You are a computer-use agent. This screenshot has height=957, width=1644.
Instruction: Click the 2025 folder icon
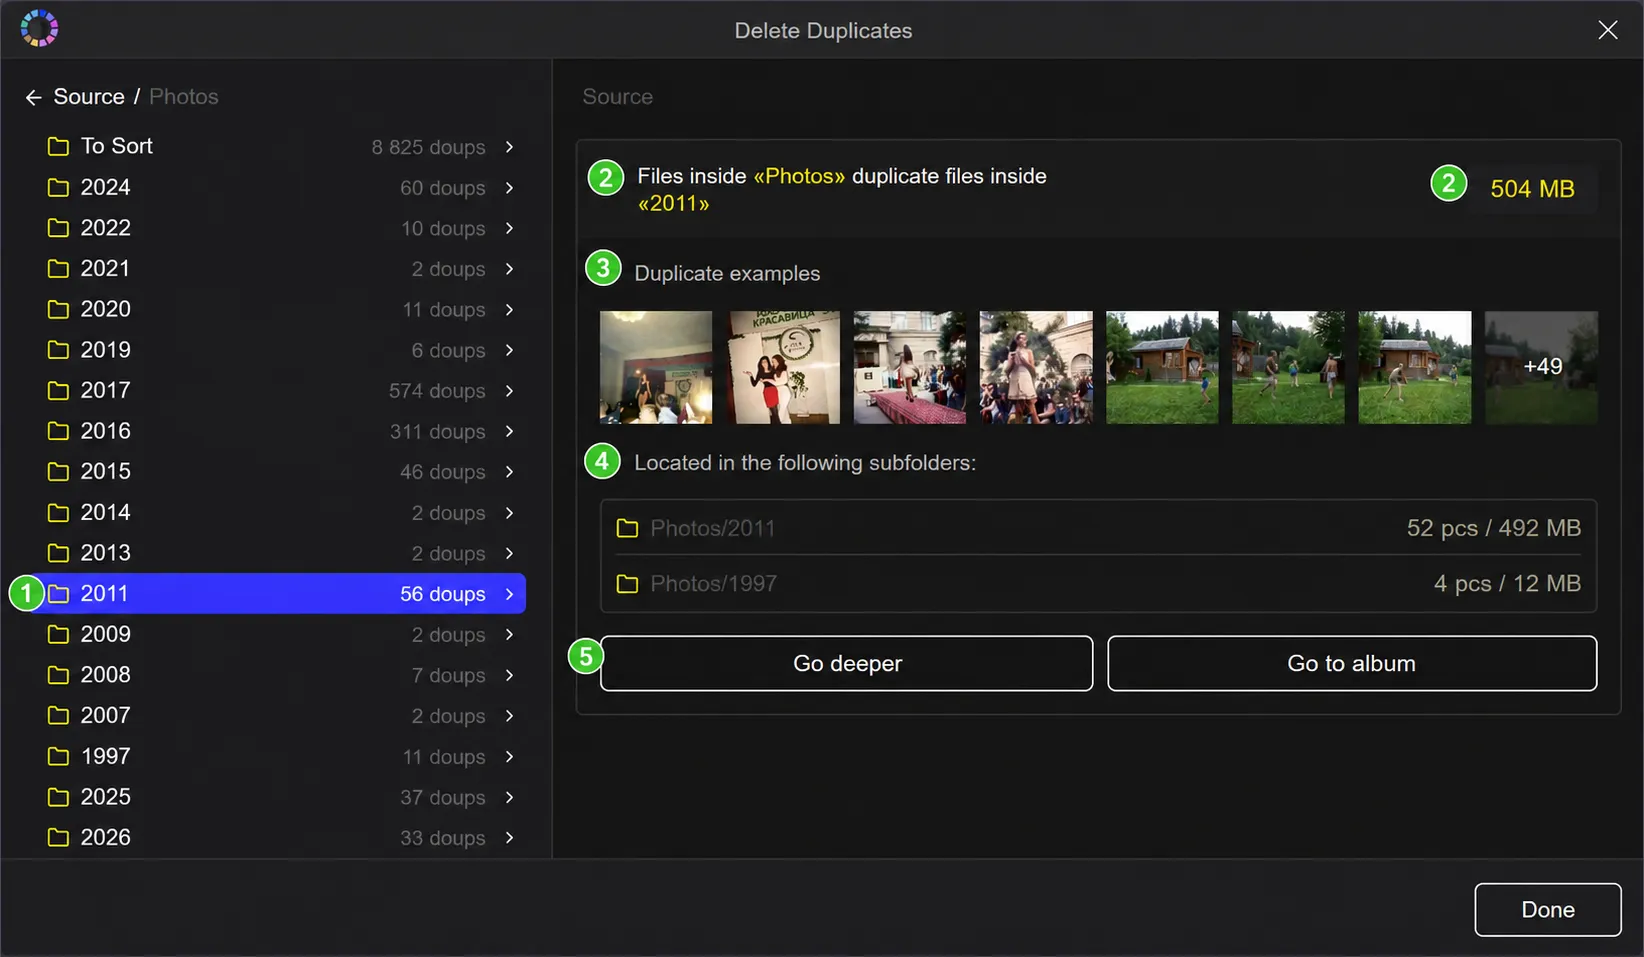(59, 797)
